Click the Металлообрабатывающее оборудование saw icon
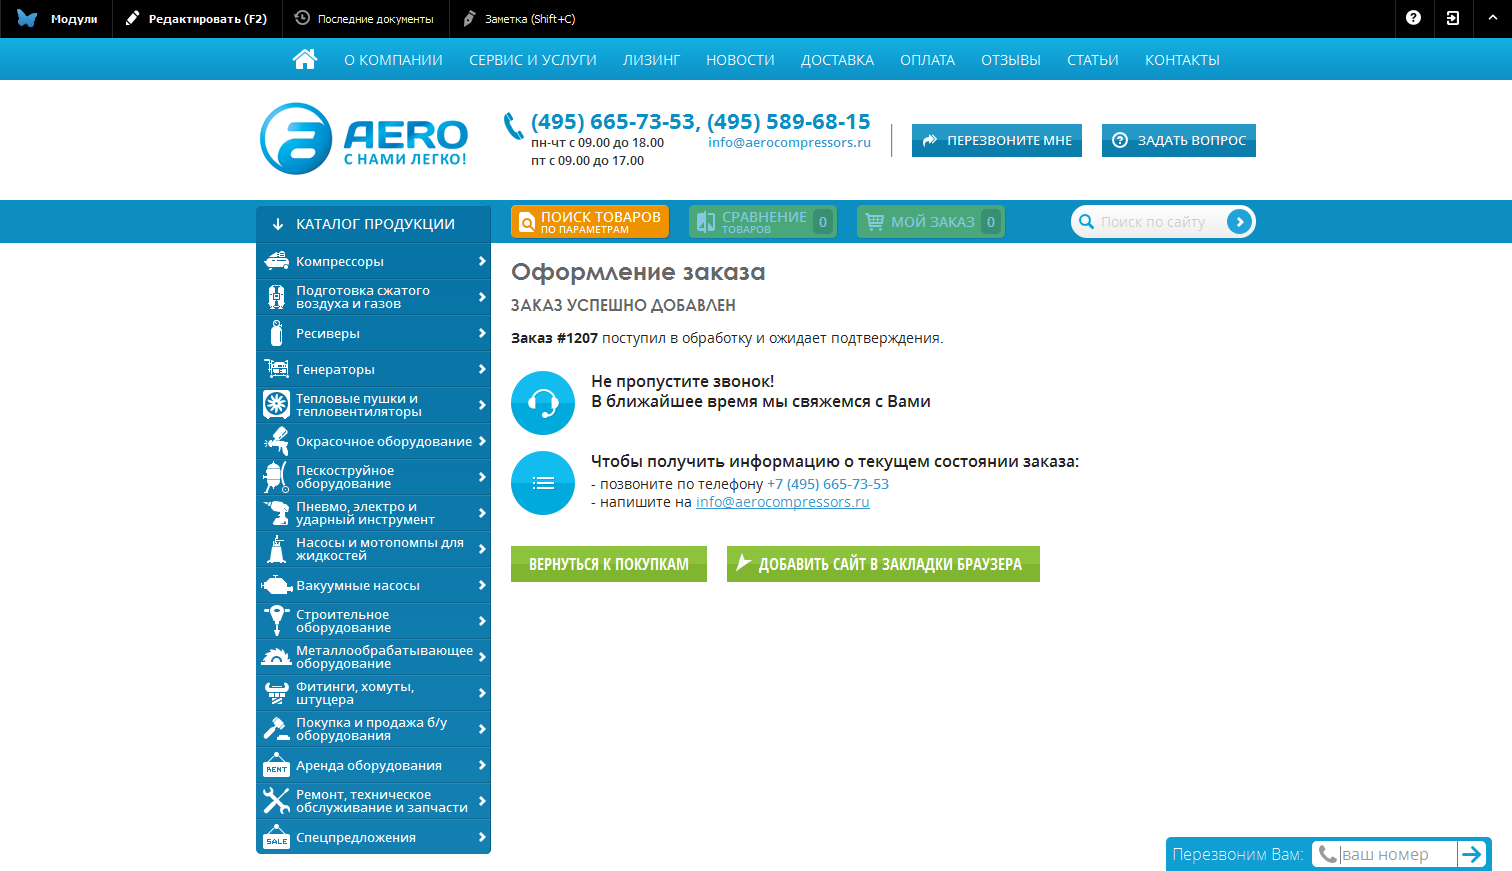The height and width of the screenshot is (871, 1512). coord(276,657)
